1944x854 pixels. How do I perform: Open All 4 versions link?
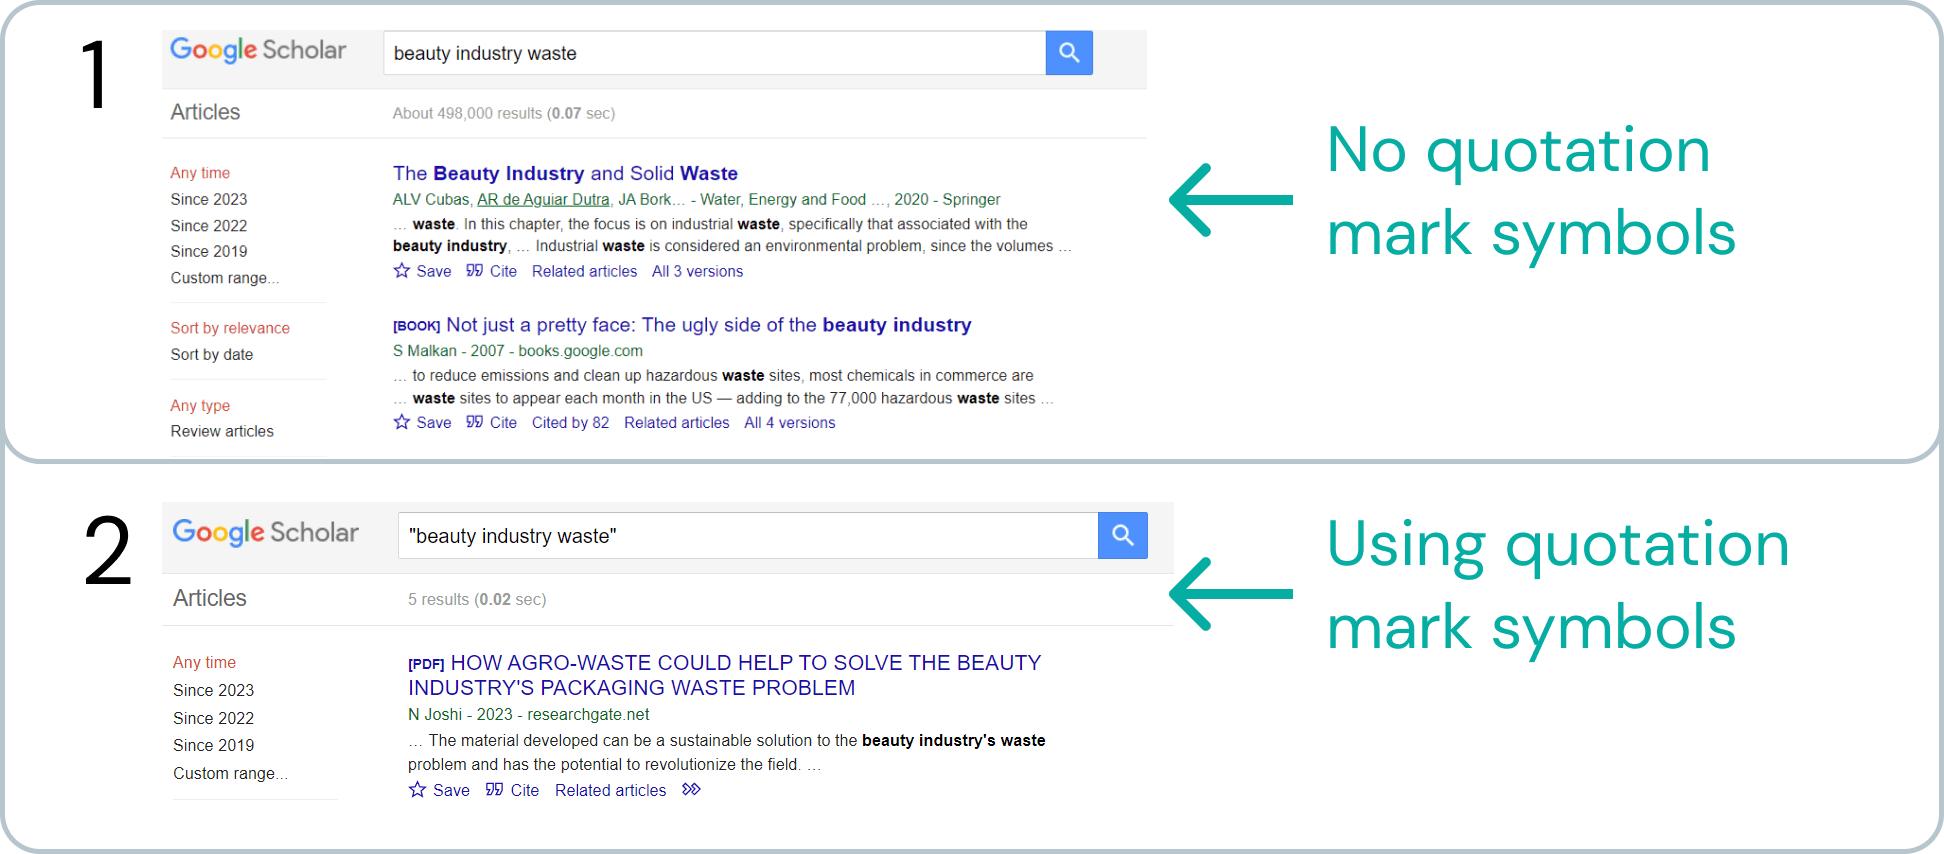tap(789, 423)
